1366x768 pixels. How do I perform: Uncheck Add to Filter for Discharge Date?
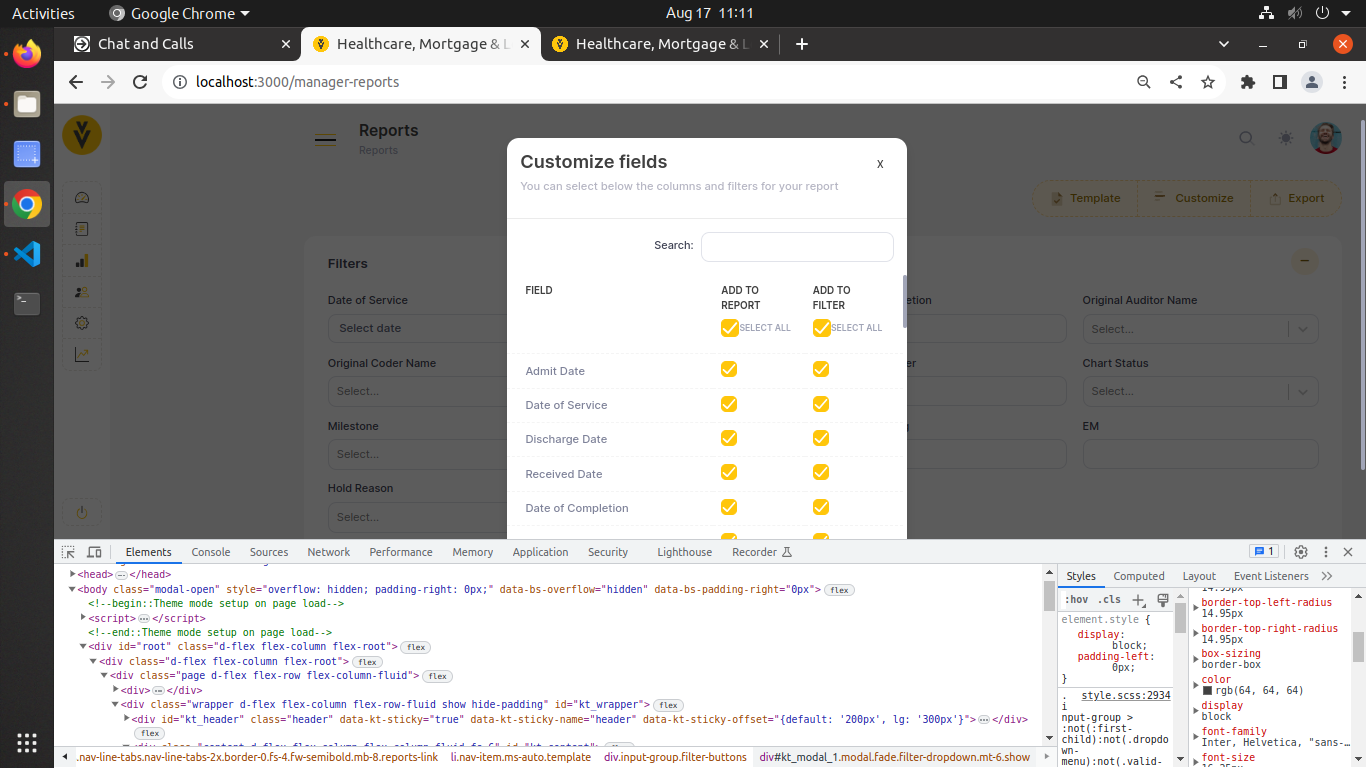click(x=821, y=438)
